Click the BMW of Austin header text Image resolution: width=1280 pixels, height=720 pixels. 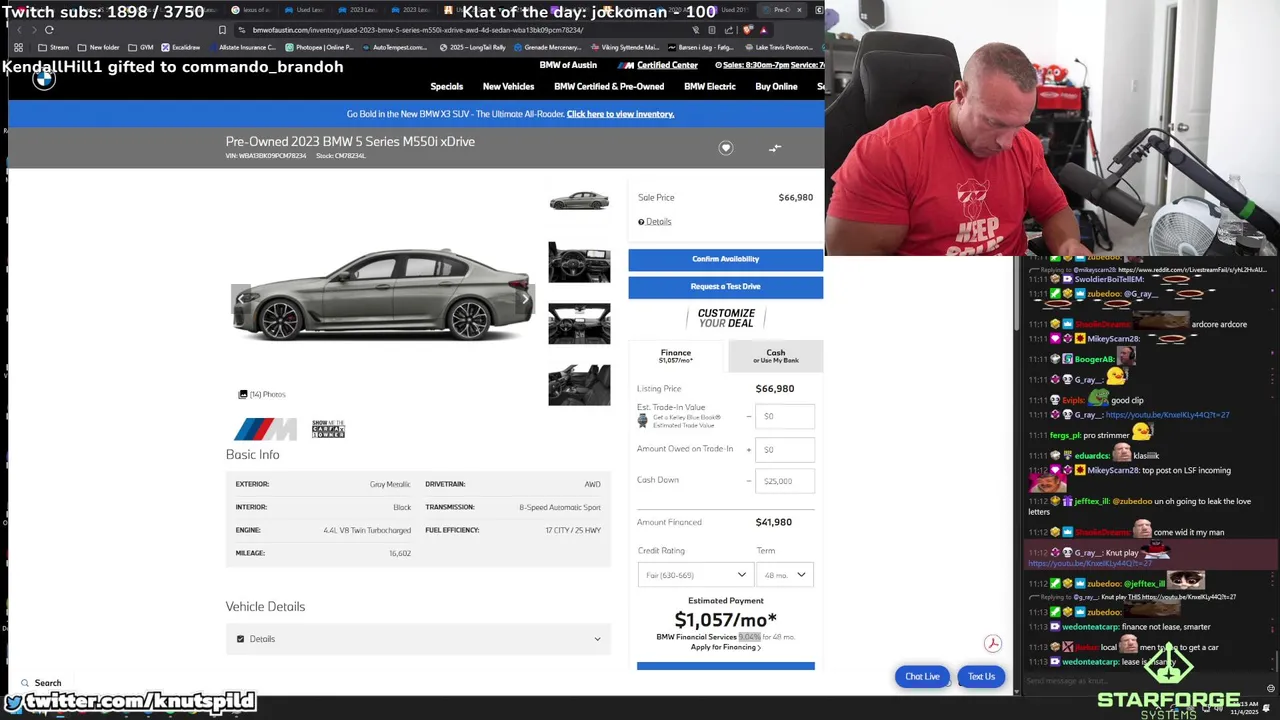(x=568, y=65)
